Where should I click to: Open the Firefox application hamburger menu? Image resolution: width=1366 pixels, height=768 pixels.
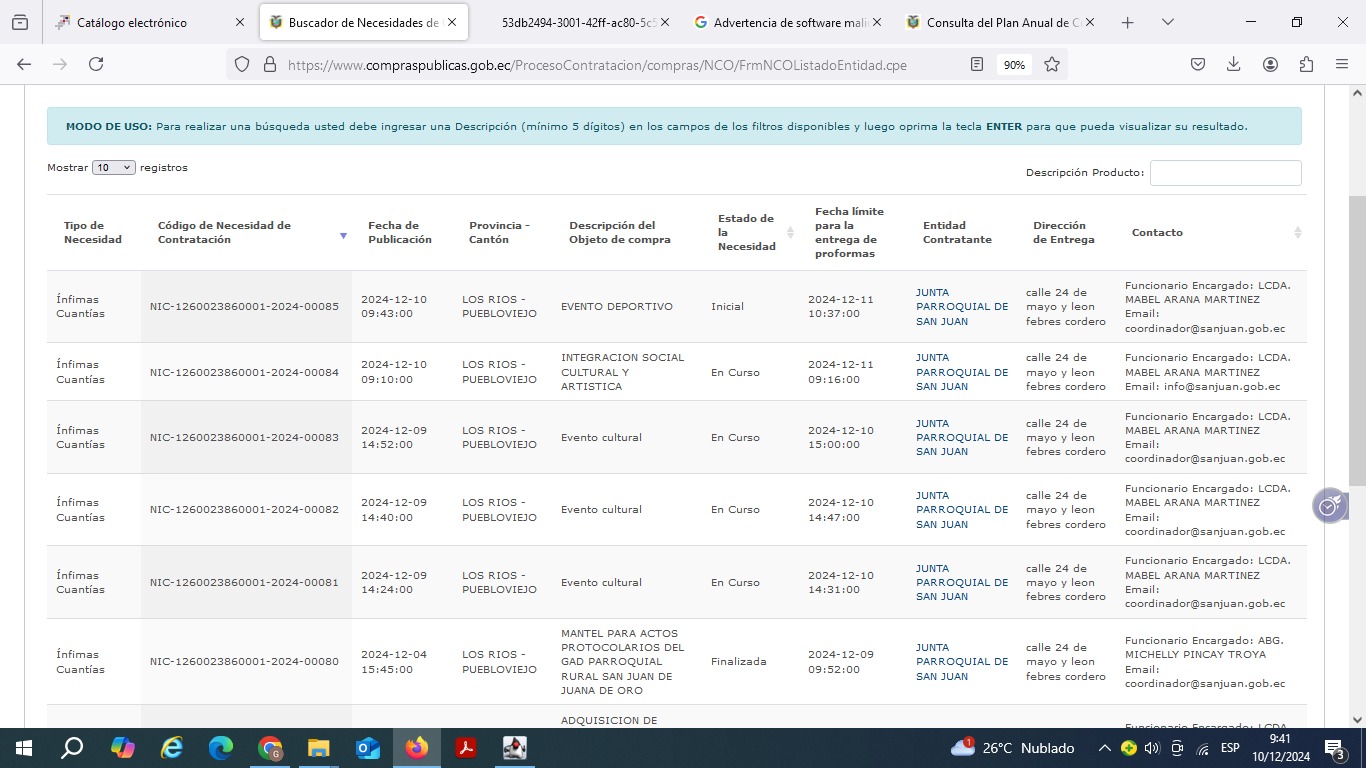click(1342, 64)
